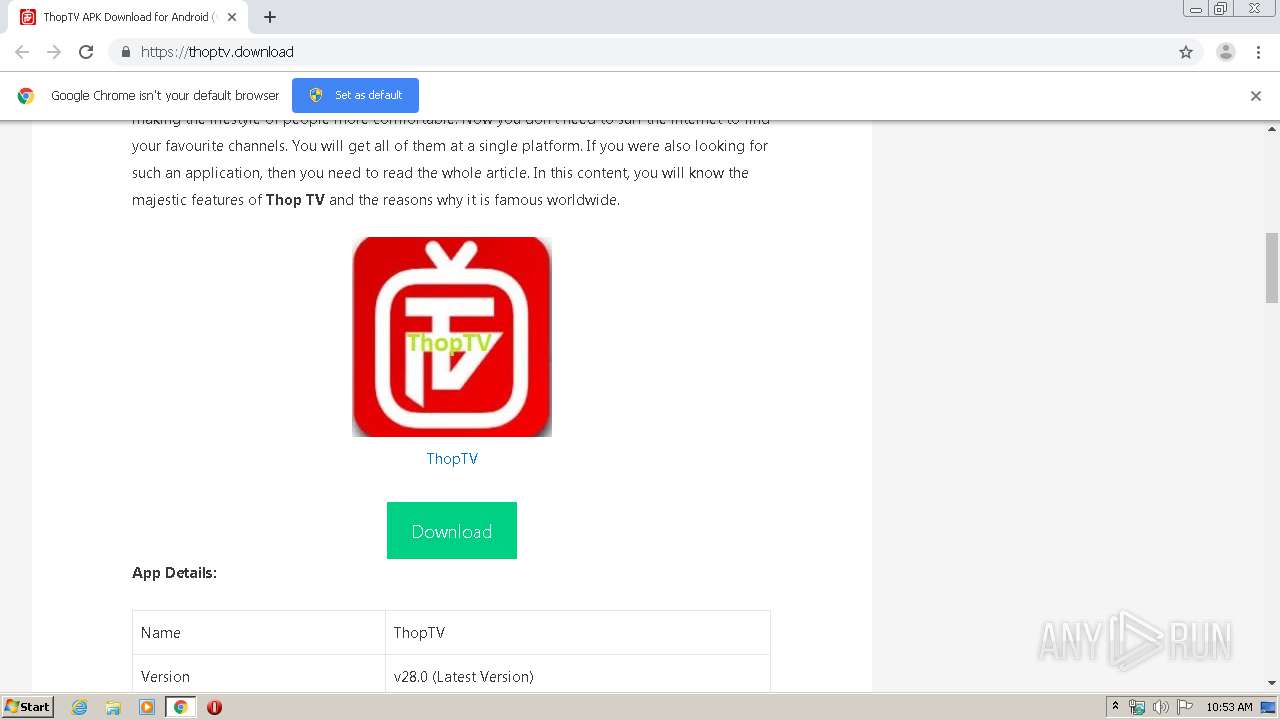Image resolution: width=1280 pixels, height=720 pixels.
Task: Select the 'v28.0 (Latest Version)' cell
Action: [x=578, y=675]
